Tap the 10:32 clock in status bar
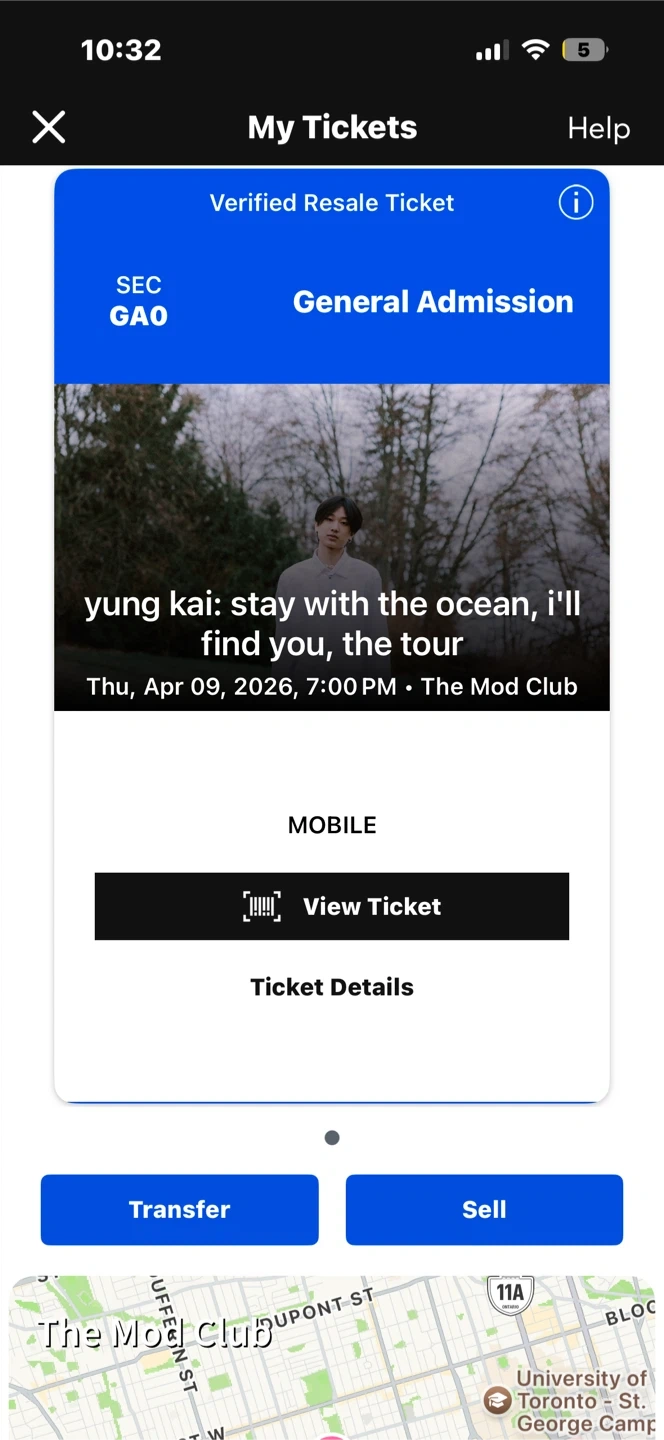 click(x=121, y=50)
